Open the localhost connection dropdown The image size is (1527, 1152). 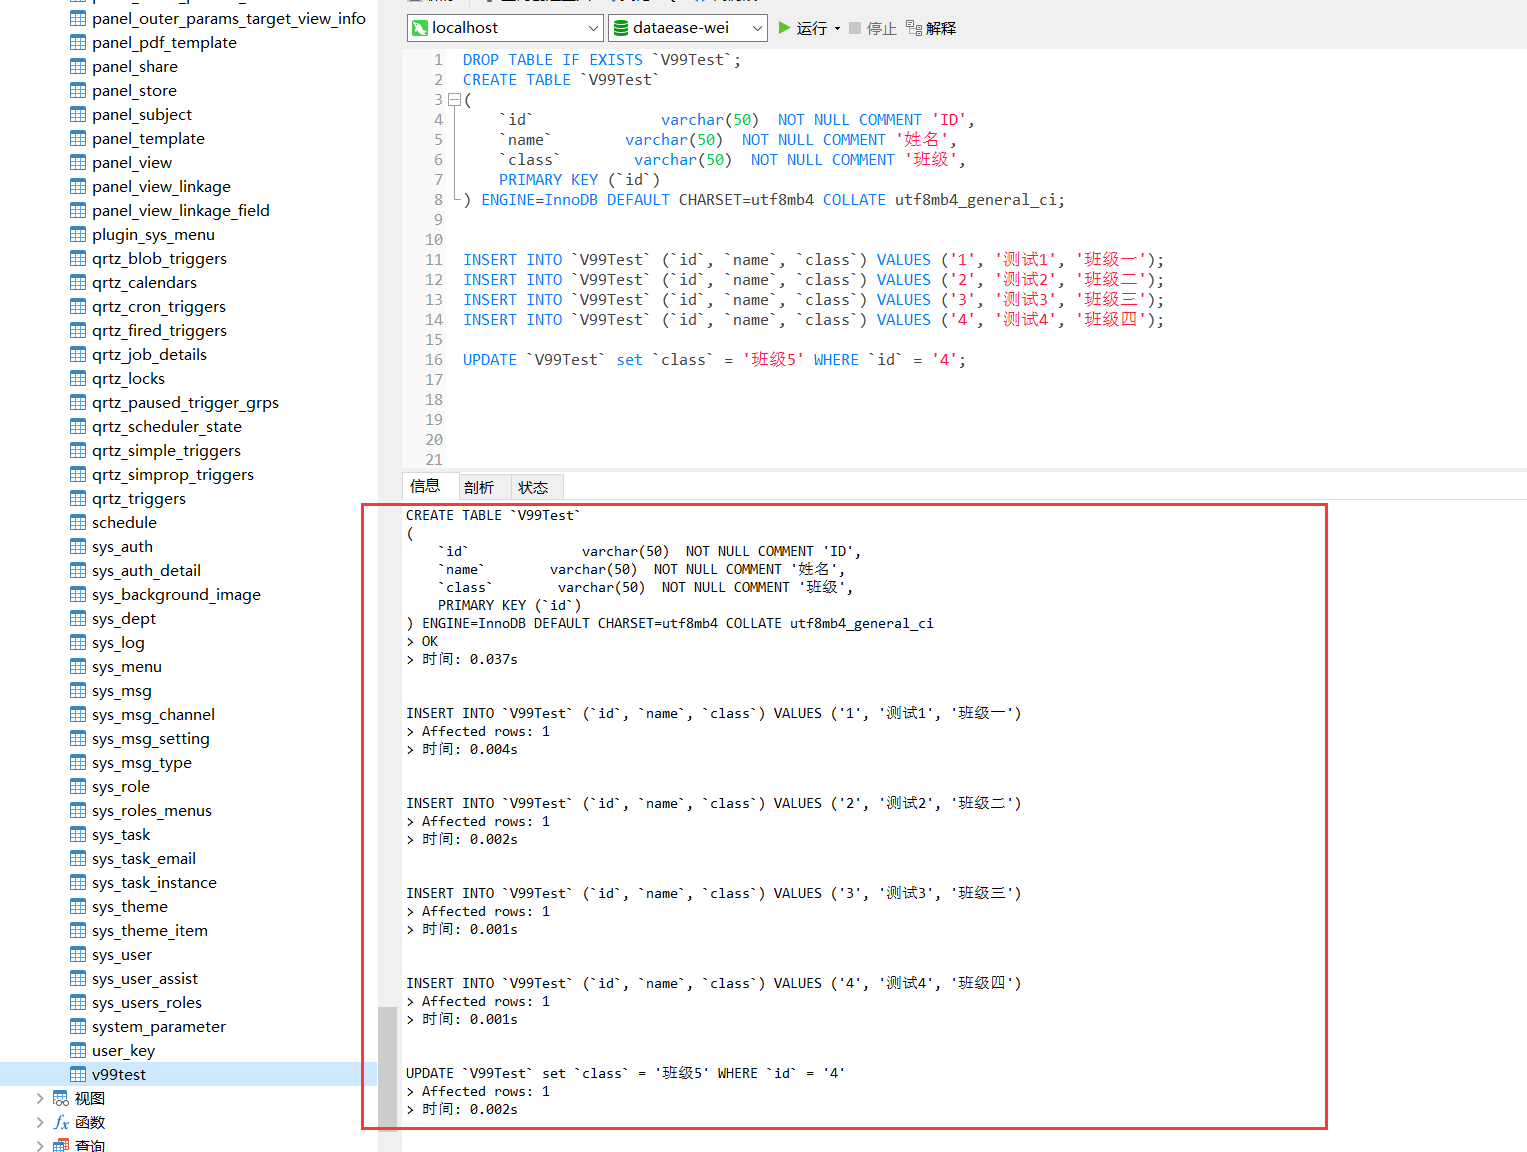(x=593, y=28)
